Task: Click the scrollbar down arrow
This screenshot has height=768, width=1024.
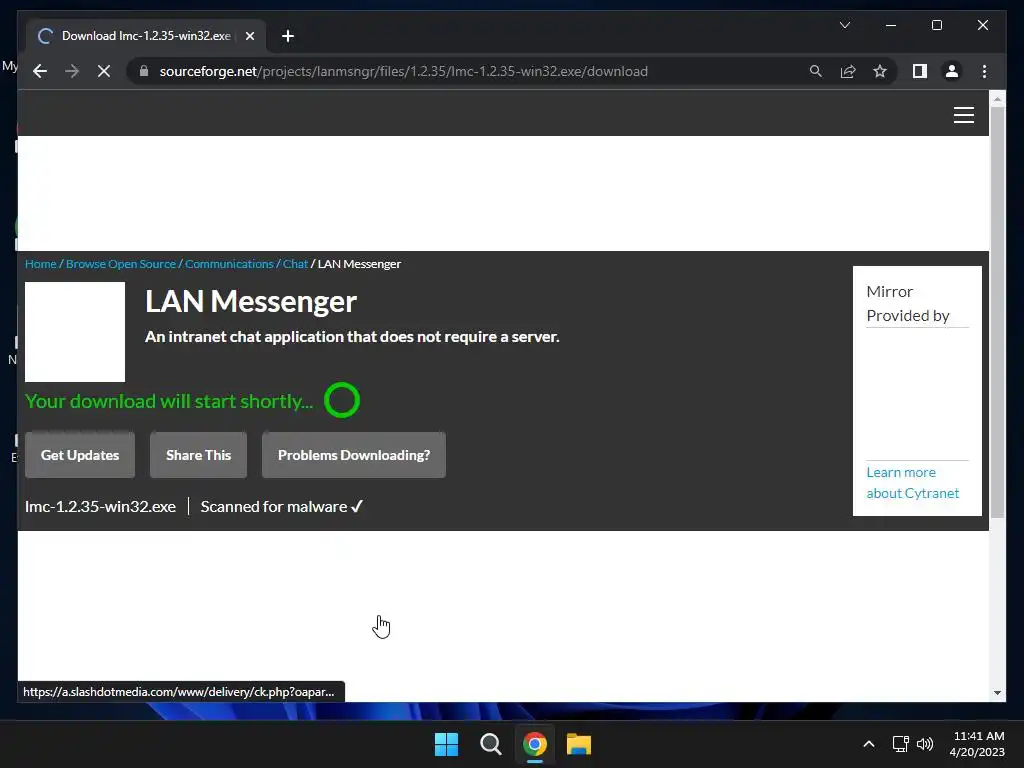Action: click(x=997, y=693)
